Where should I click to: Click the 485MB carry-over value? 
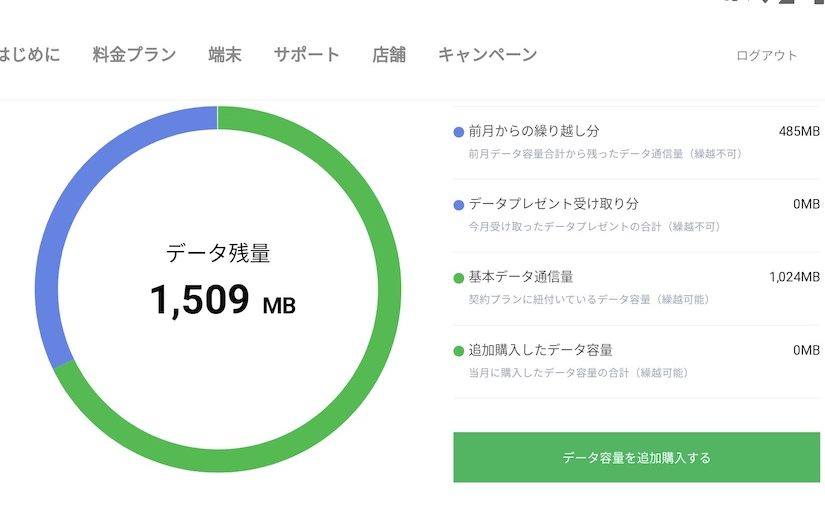(799, 131)
